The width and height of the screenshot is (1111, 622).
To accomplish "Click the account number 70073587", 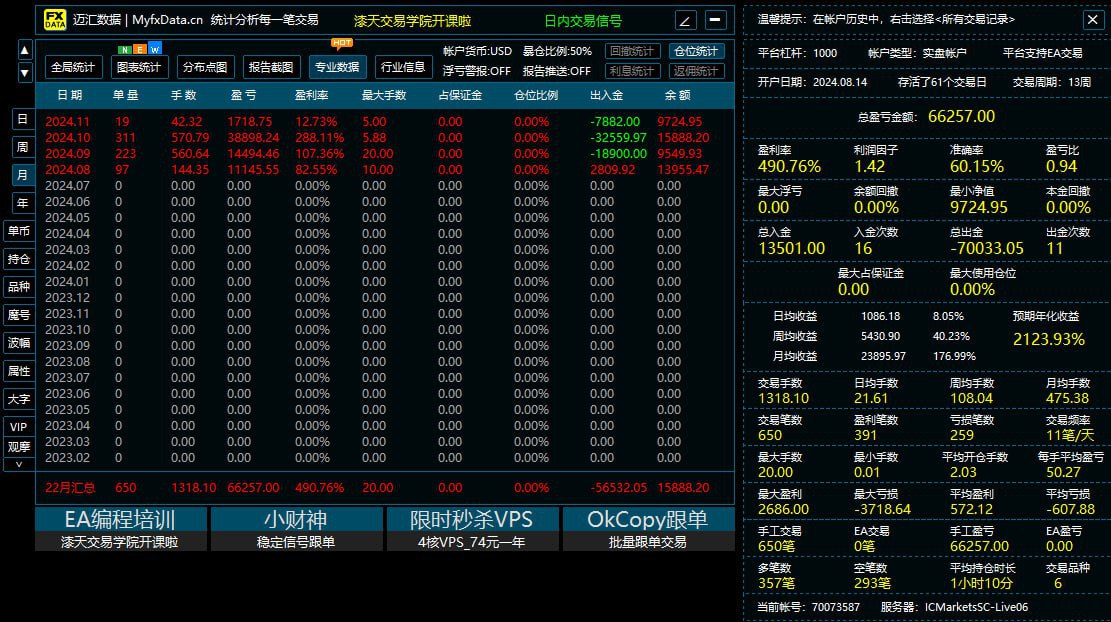I will 835,607.
